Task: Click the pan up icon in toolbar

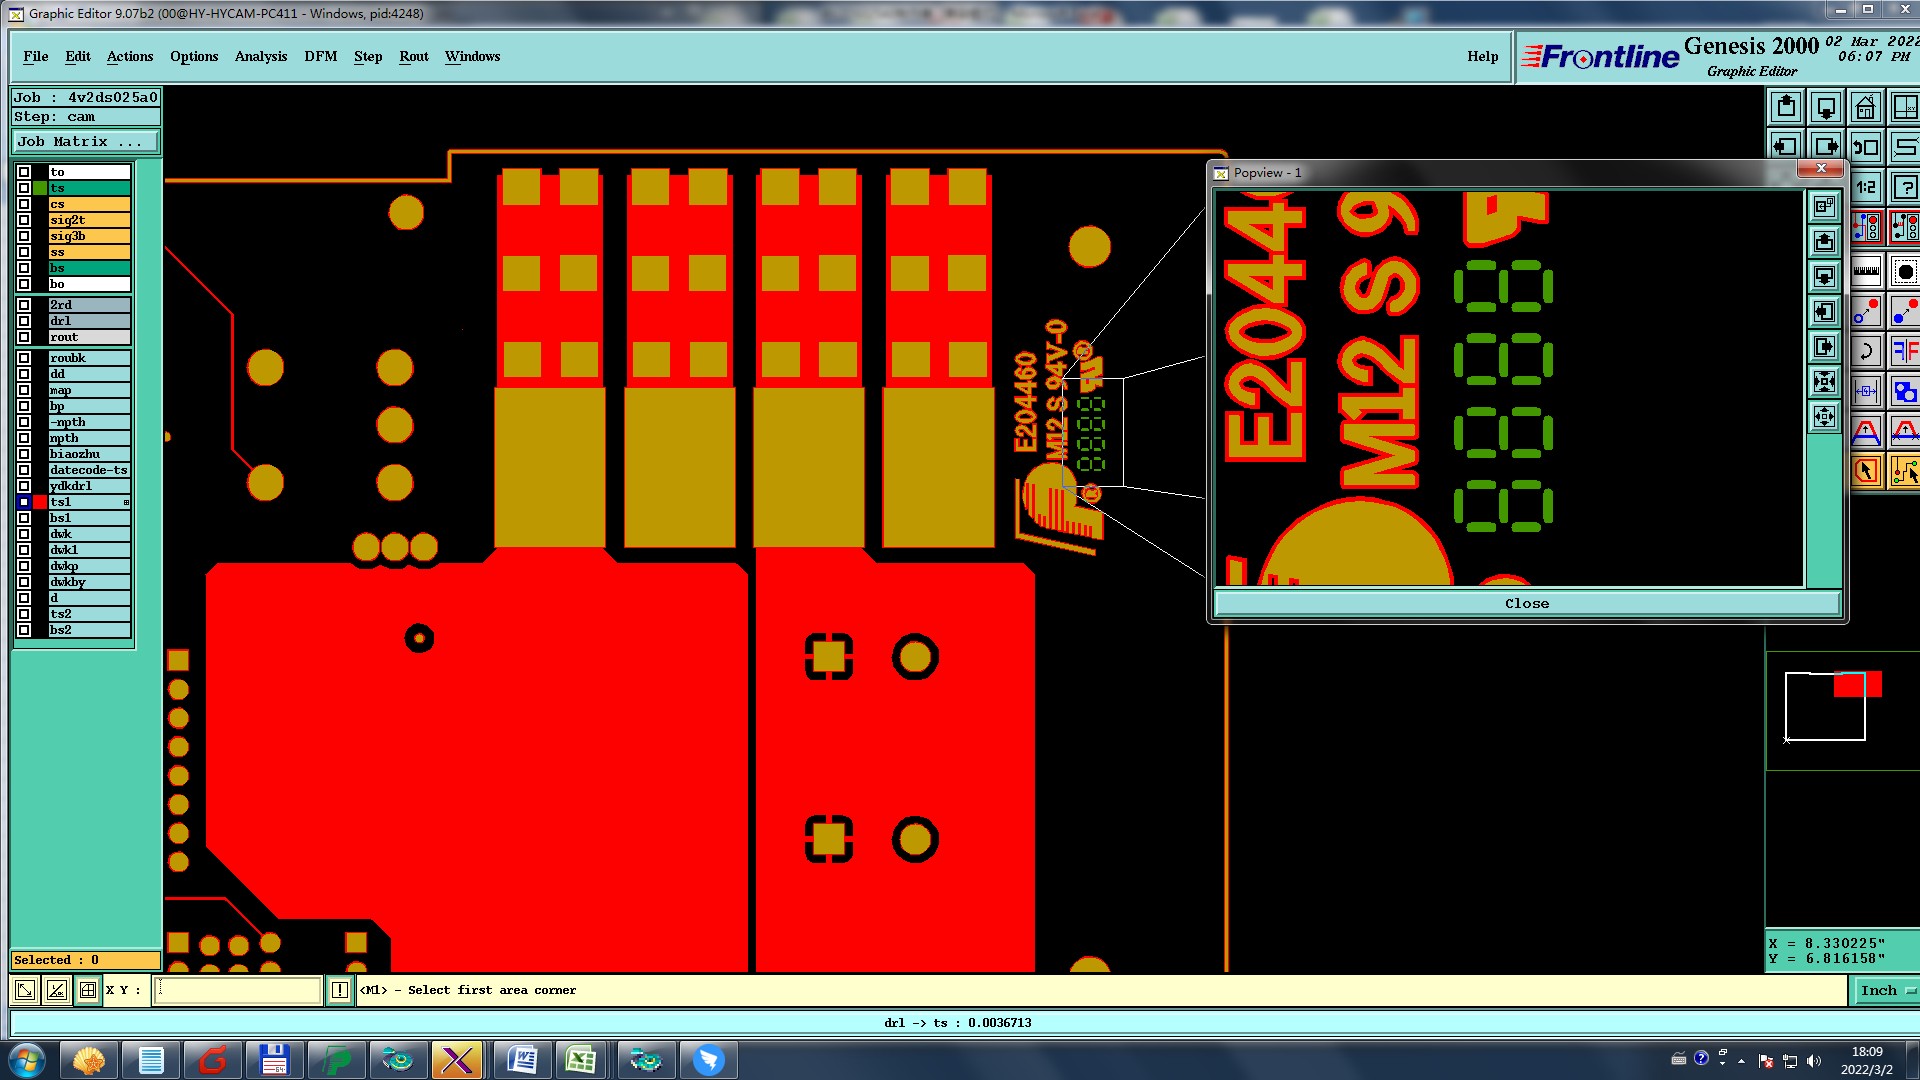Action: point(1786,107)
